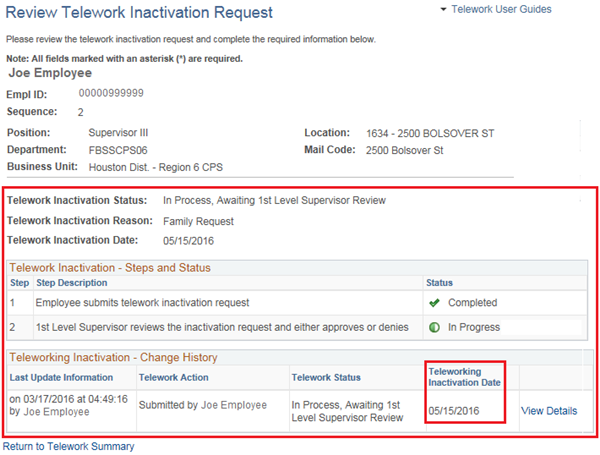The width and height of the screenshot is (600, 455).
Task: Click the 05/15/2016 date in Change History
Action: pyautogui.click(x=455, y=411)
